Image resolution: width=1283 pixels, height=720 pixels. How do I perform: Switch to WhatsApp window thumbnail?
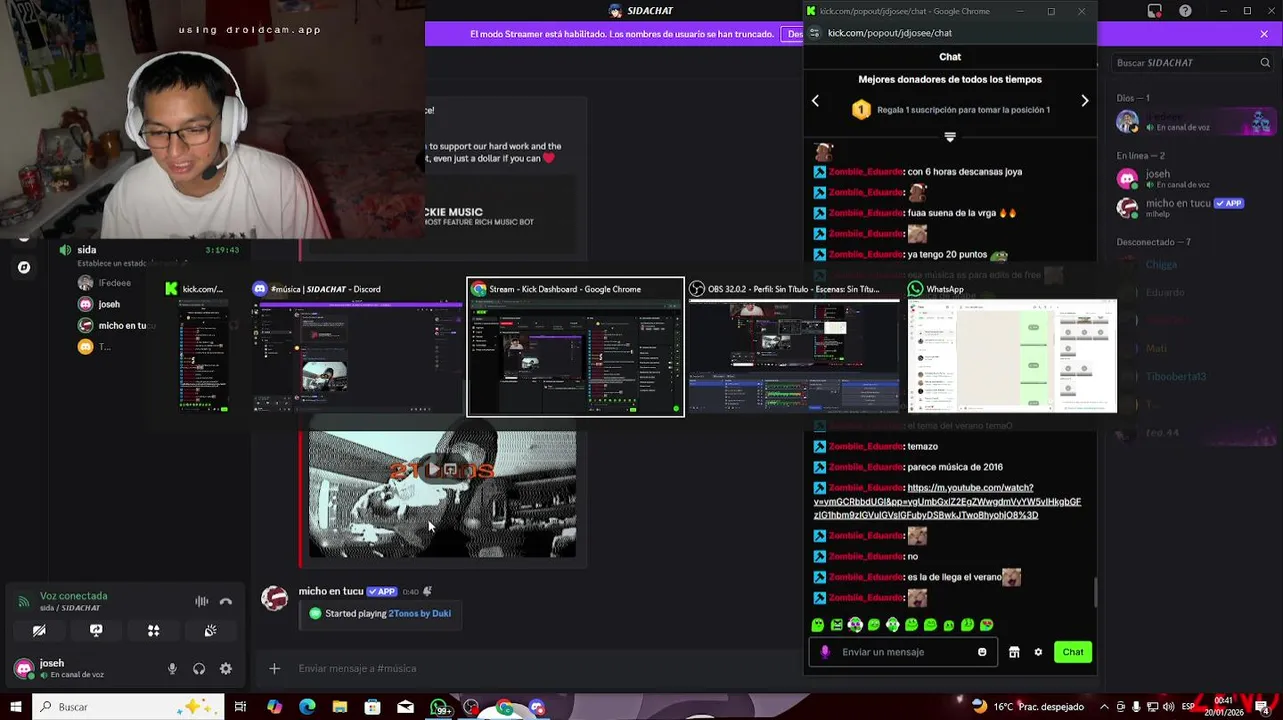[1012, 346]
